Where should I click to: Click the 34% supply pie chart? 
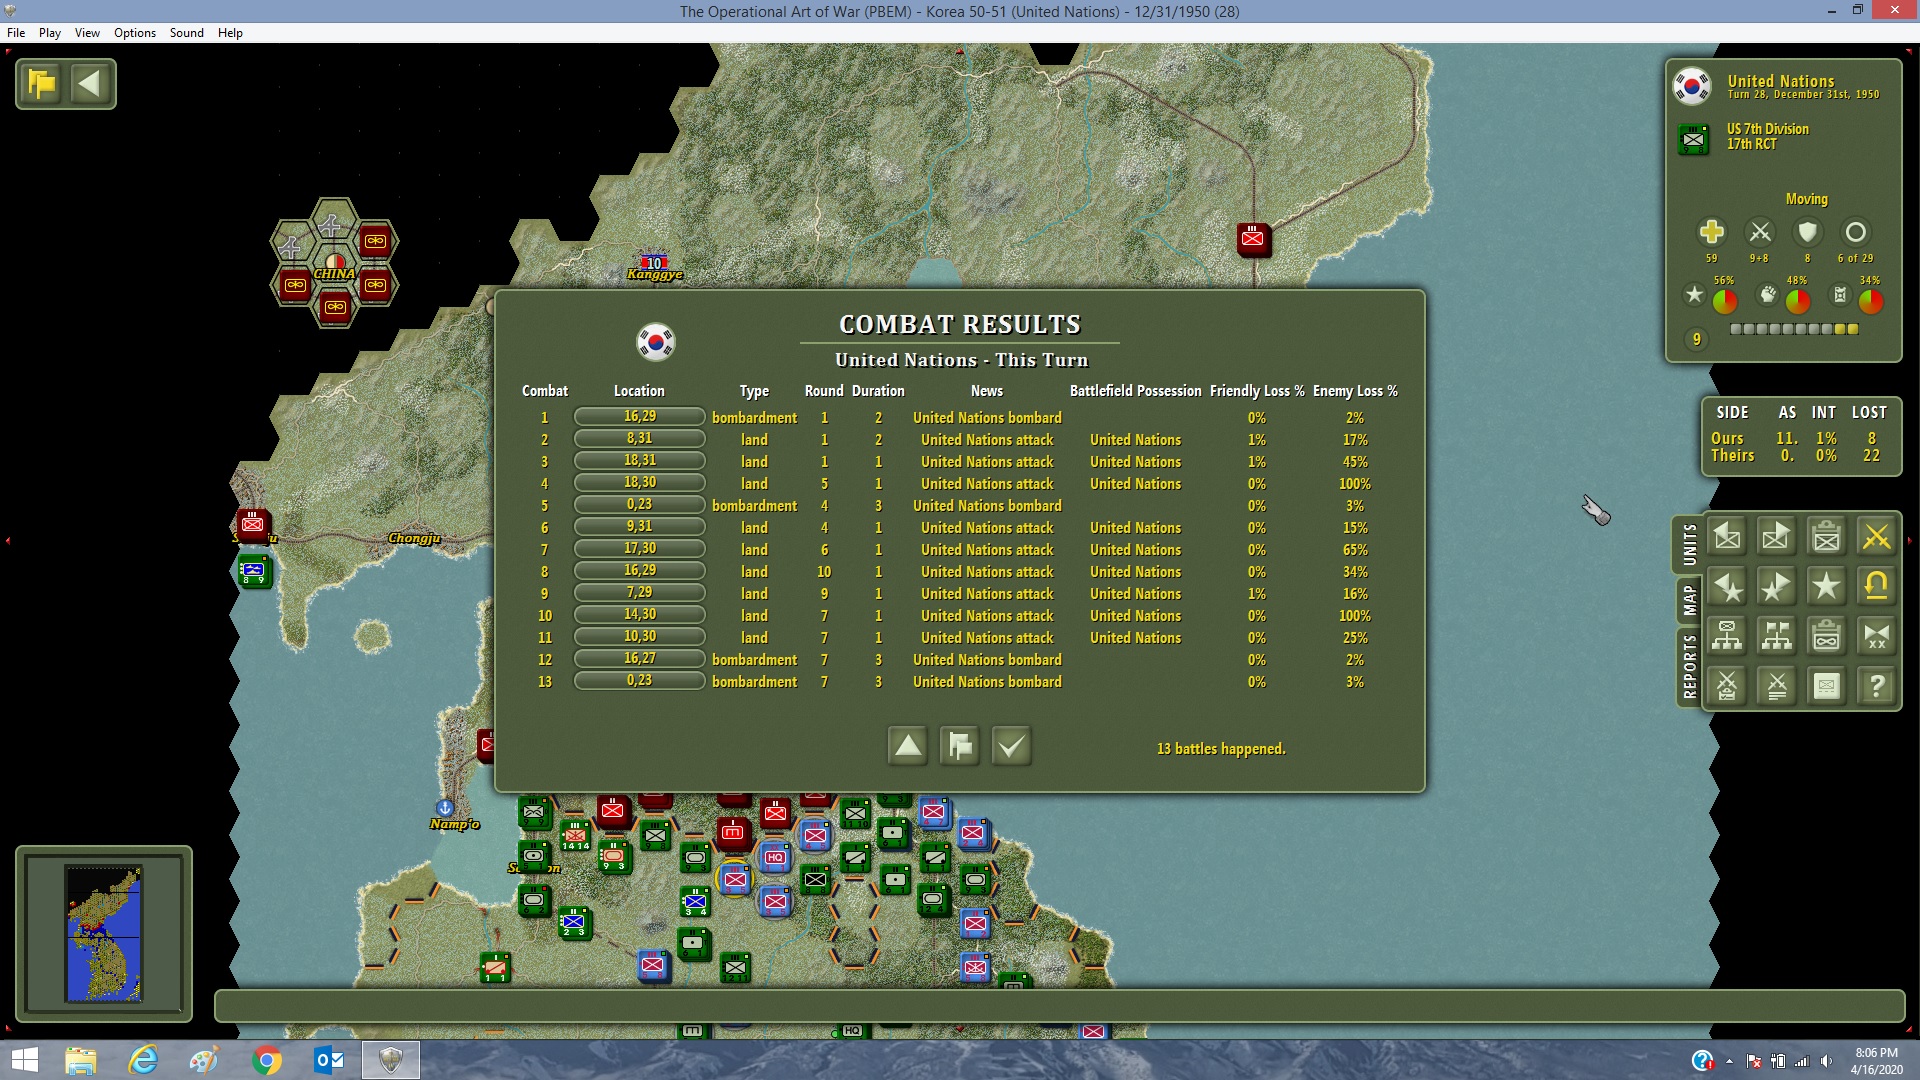click(x=1871, y=301)
